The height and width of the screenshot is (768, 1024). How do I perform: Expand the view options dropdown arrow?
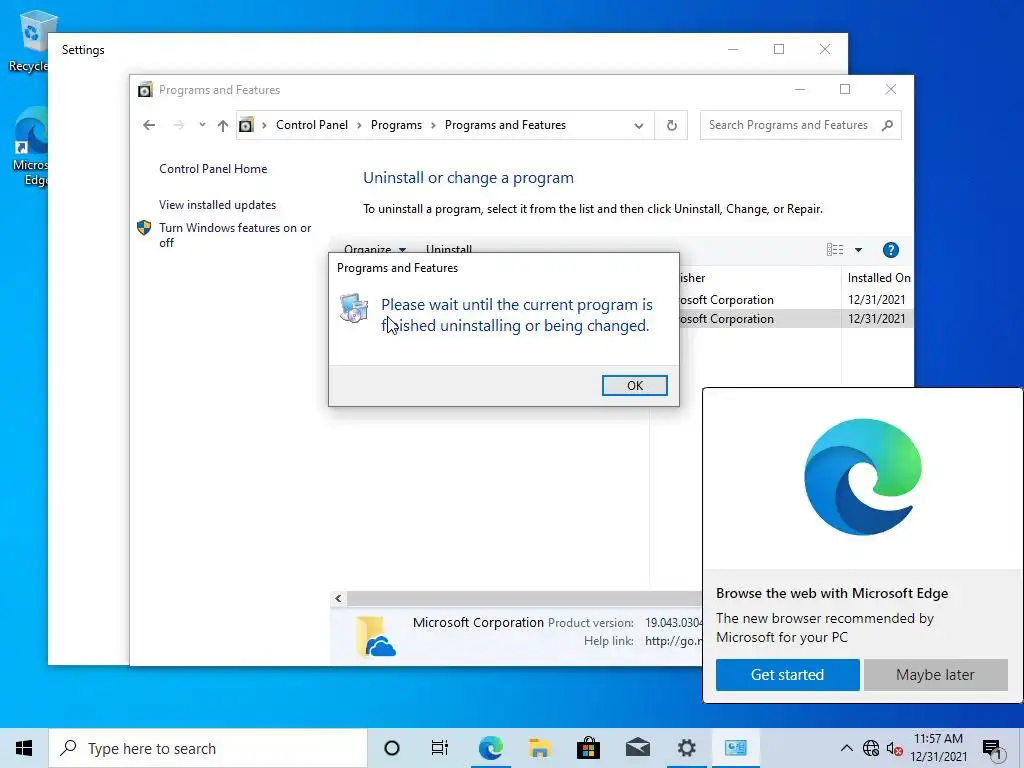click(x=858, y=249)
